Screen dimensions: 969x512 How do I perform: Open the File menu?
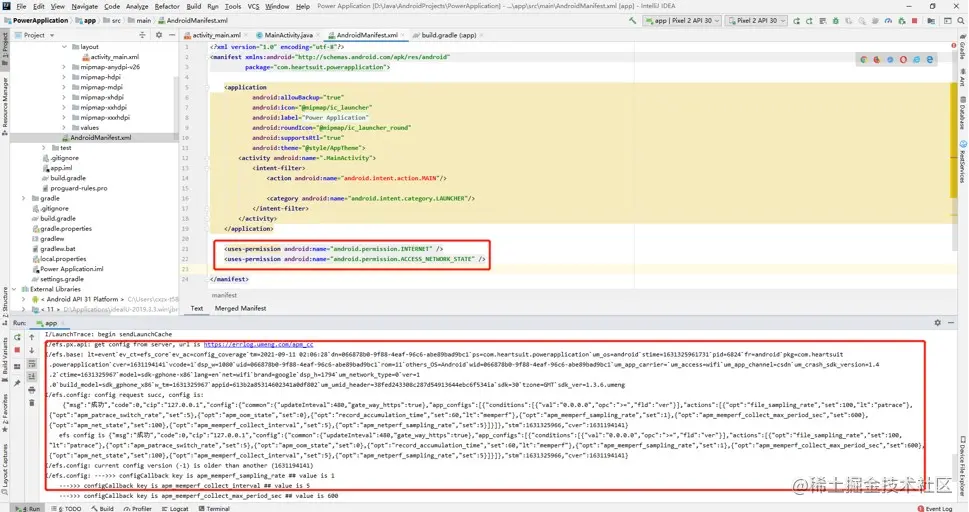click(x=21, y=6)
